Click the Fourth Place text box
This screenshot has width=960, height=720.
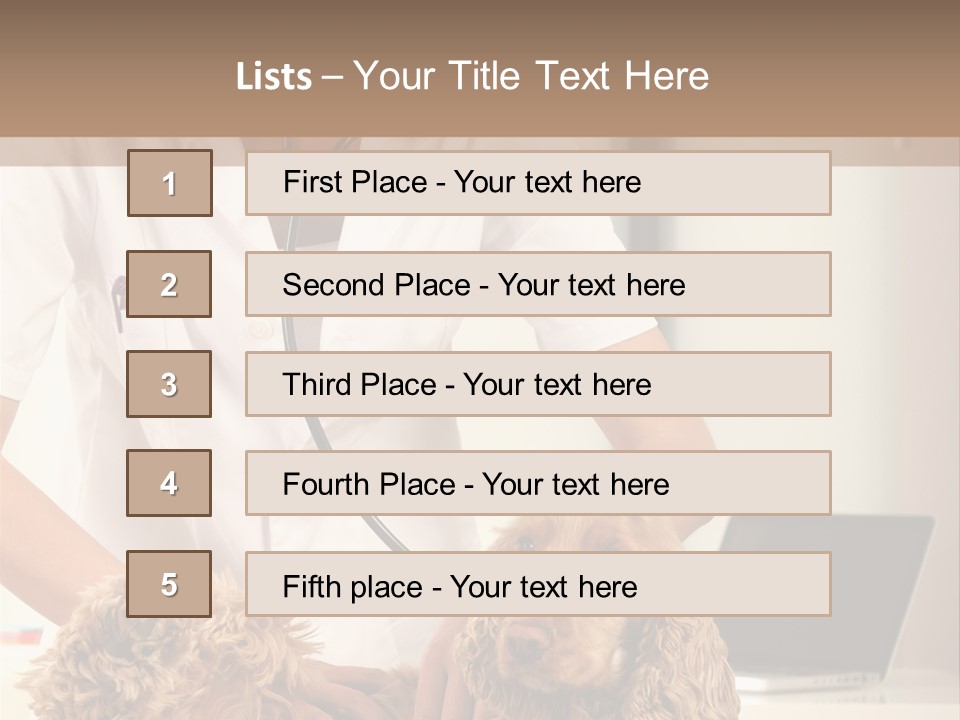point(538,484)
